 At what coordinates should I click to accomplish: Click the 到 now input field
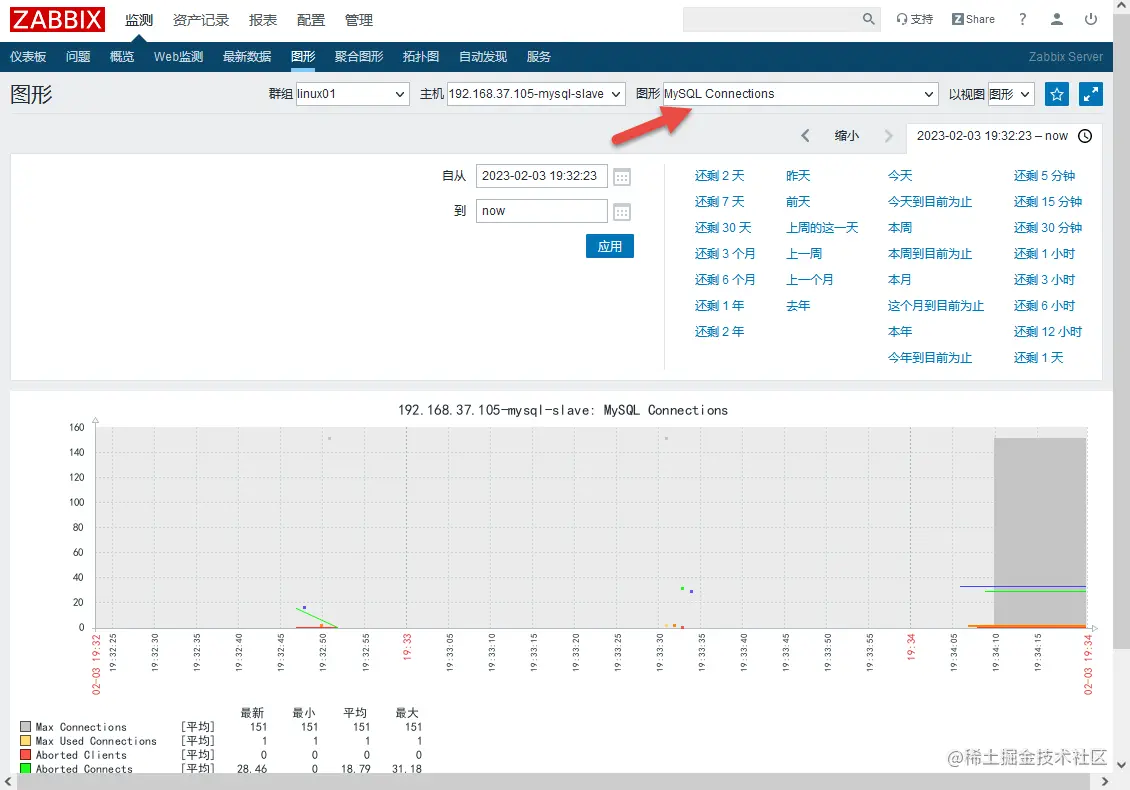pyautogui.click(x=541, y=211)
